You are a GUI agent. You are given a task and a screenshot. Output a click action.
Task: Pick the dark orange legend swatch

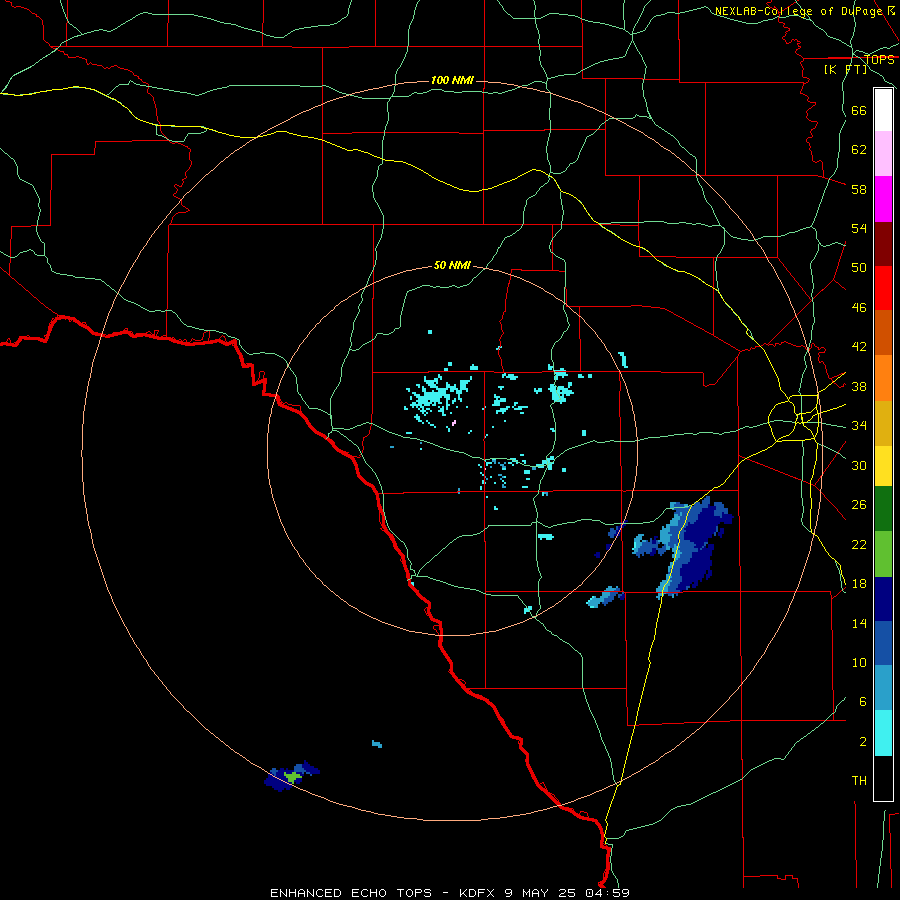pos(883,333)
